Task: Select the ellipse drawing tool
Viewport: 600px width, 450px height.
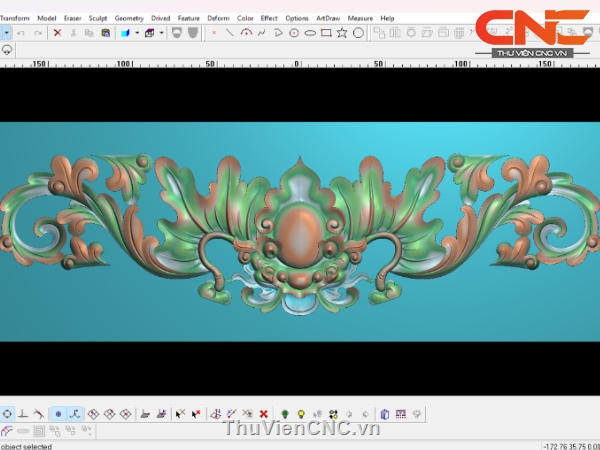Action: coord(310,32)
